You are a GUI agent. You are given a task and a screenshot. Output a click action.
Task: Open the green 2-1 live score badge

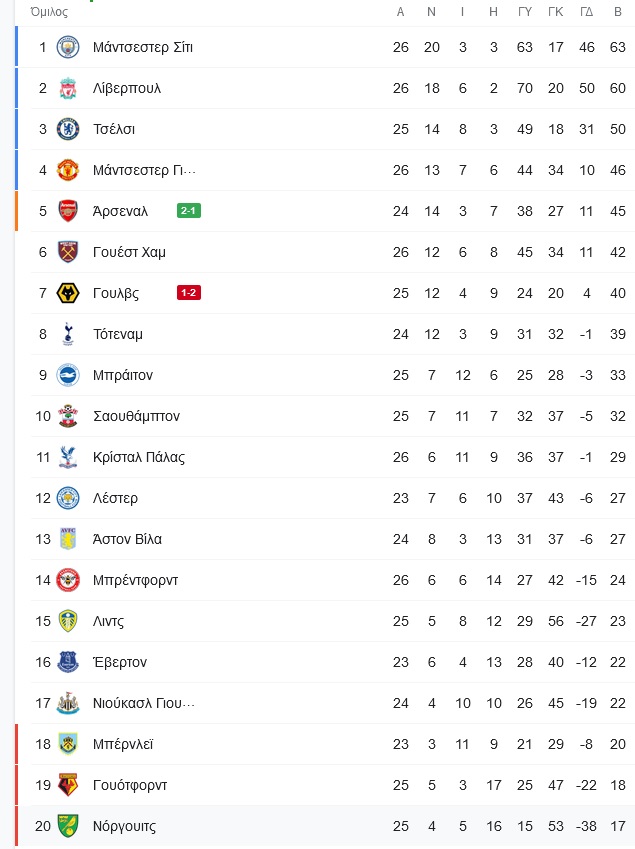click(189, 211)
